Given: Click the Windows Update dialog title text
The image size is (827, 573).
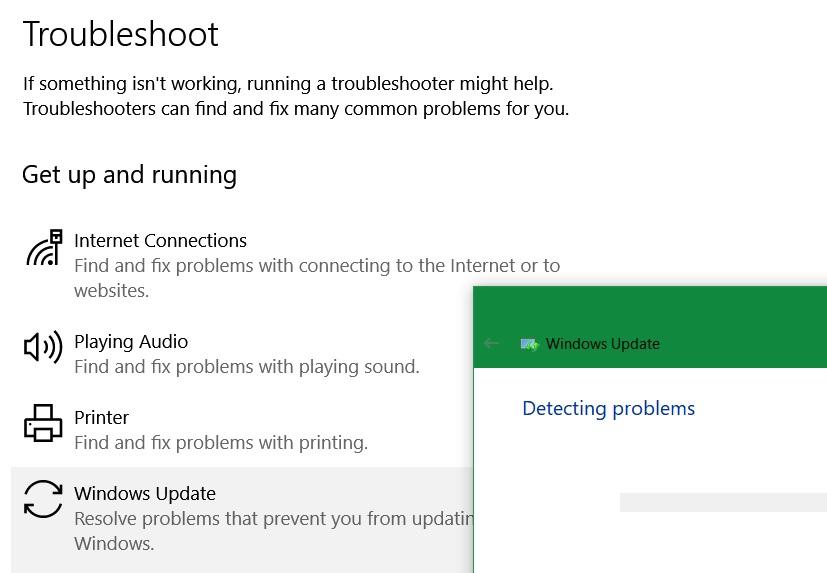Looking at the screenshot, I should click(x=602, y=344).
